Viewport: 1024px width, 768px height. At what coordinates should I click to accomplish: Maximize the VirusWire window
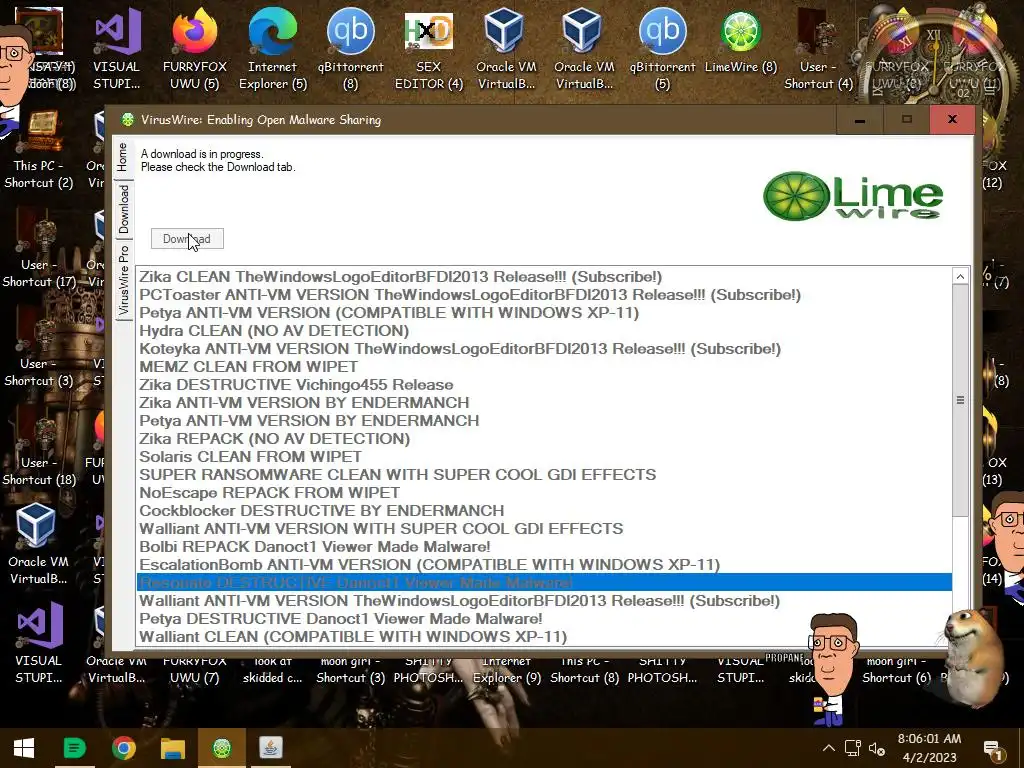[x=906, y=120]
